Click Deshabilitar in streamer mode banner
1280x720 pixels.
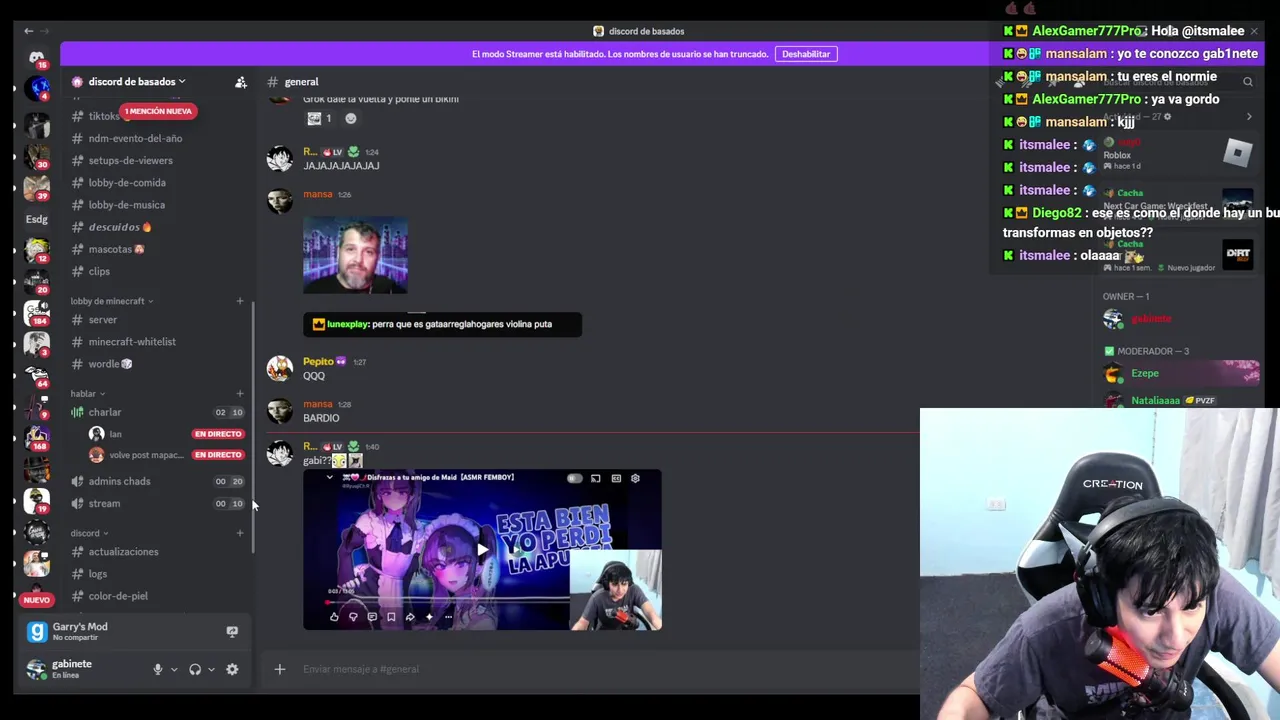(x=806, y=54)
